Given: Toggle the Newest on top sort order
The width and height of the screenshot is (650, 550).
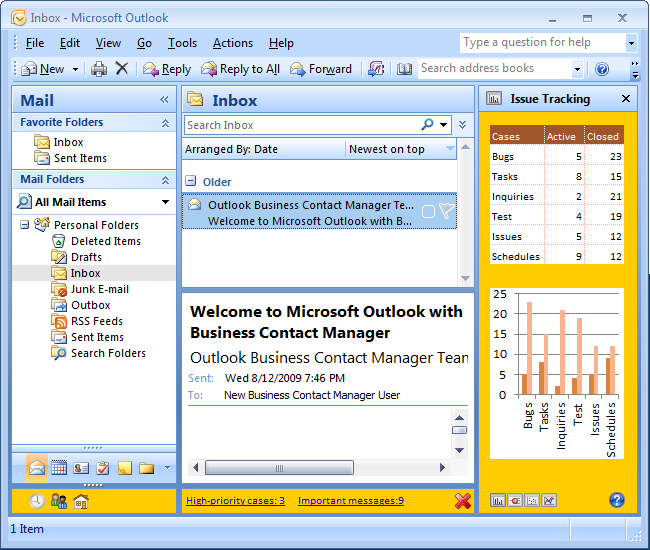Looking at the screenshot, I should (401, 149).
